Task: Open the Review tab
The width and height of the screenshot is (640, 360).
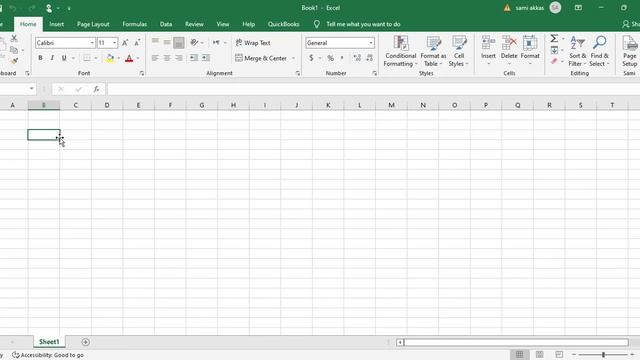Action: click(194, 24)
